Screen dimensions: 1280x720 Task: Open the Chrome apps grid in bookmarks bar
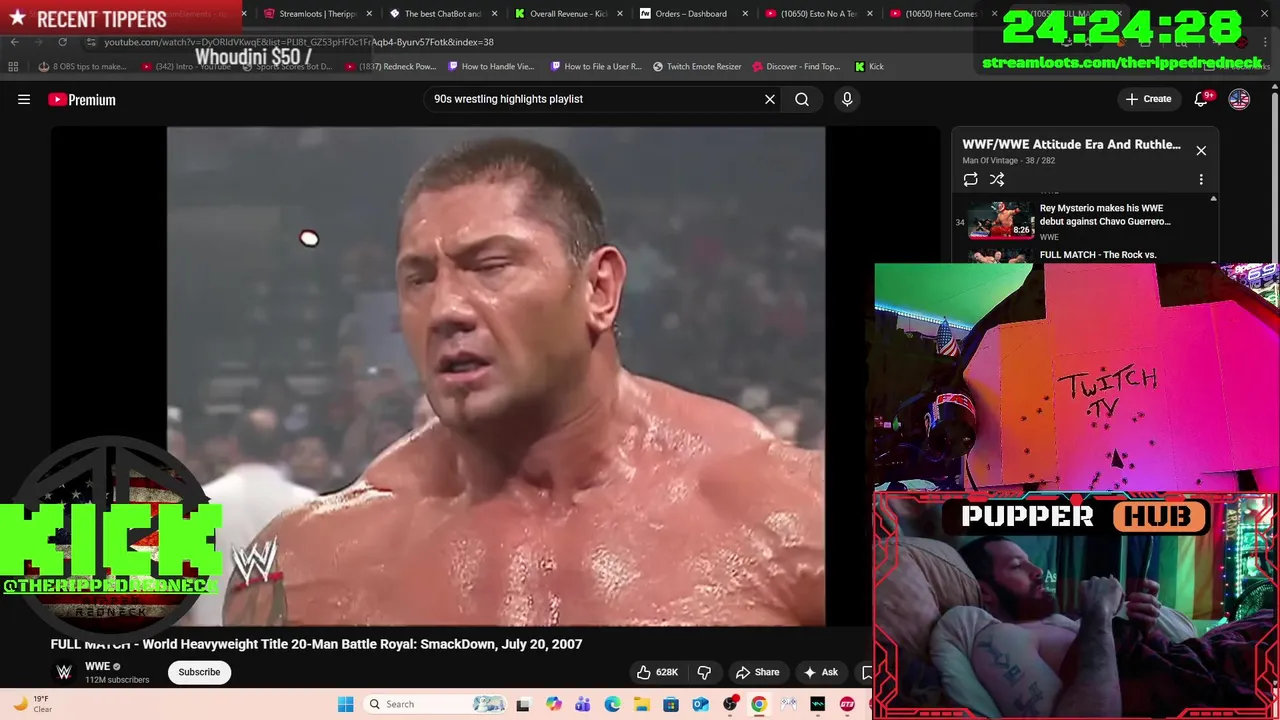click(x=13, y=66)
